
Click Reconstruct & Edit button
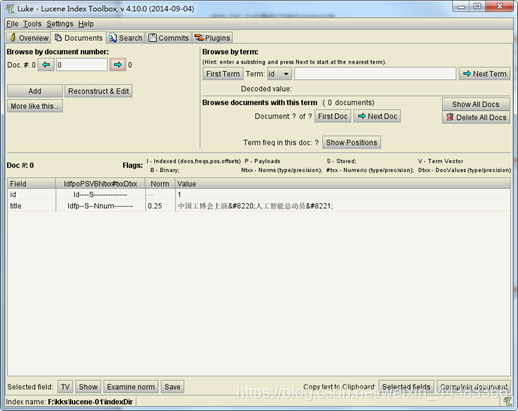[98, 91]
